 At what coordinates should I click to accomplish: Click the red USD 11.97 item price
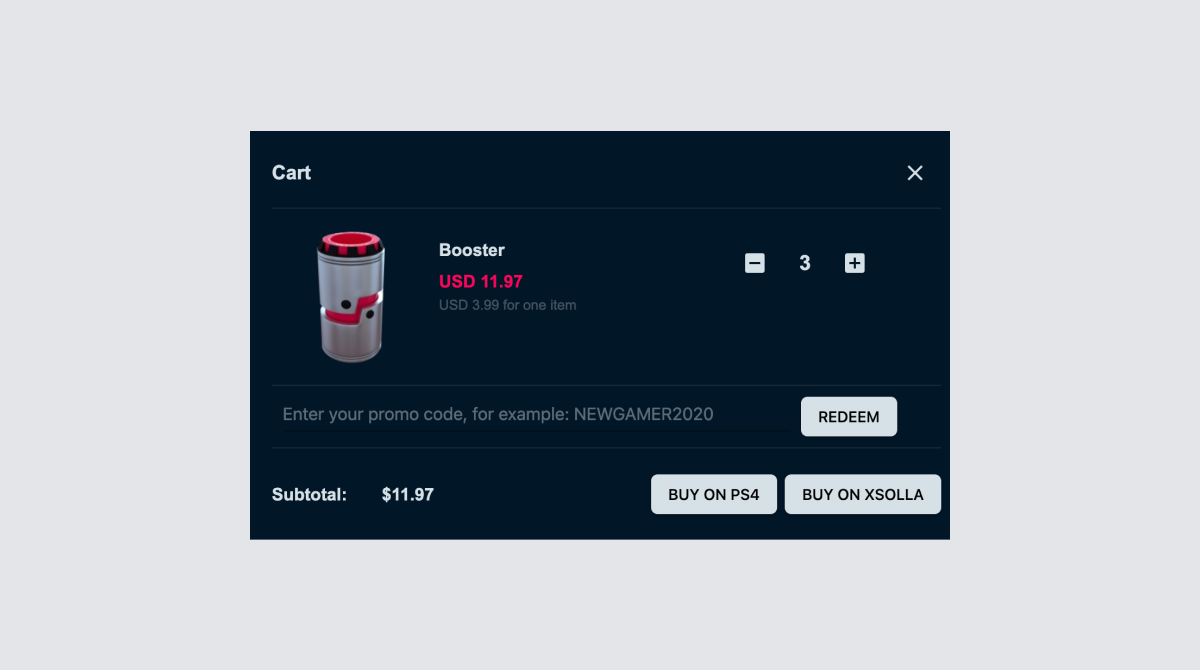click(481, 282)
